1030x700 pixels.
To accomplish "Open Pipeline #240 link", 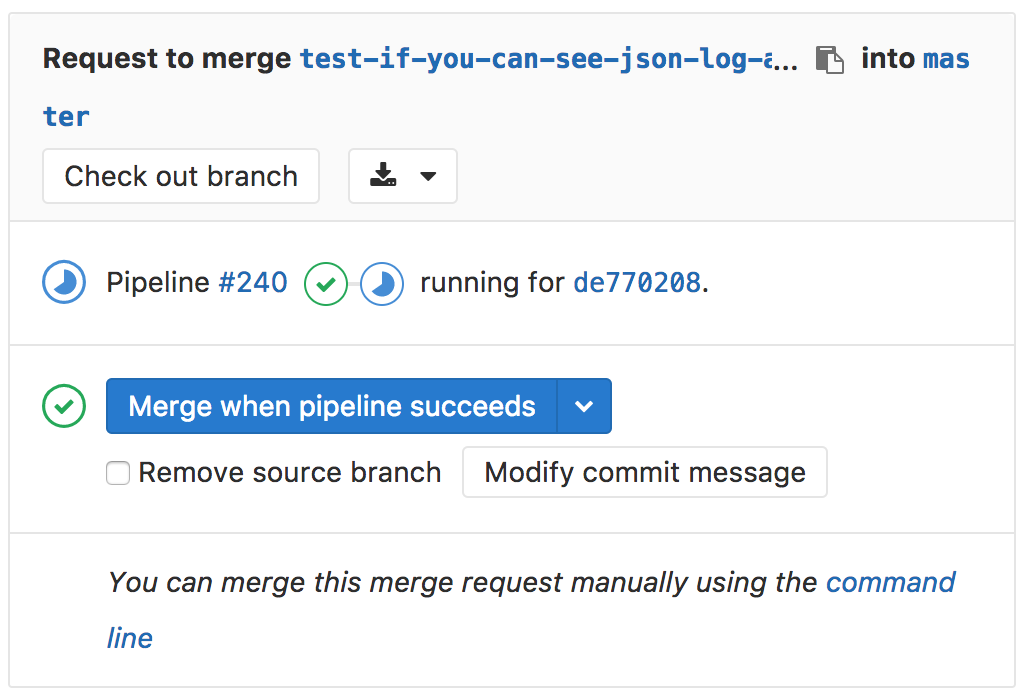I will (253, 283).
